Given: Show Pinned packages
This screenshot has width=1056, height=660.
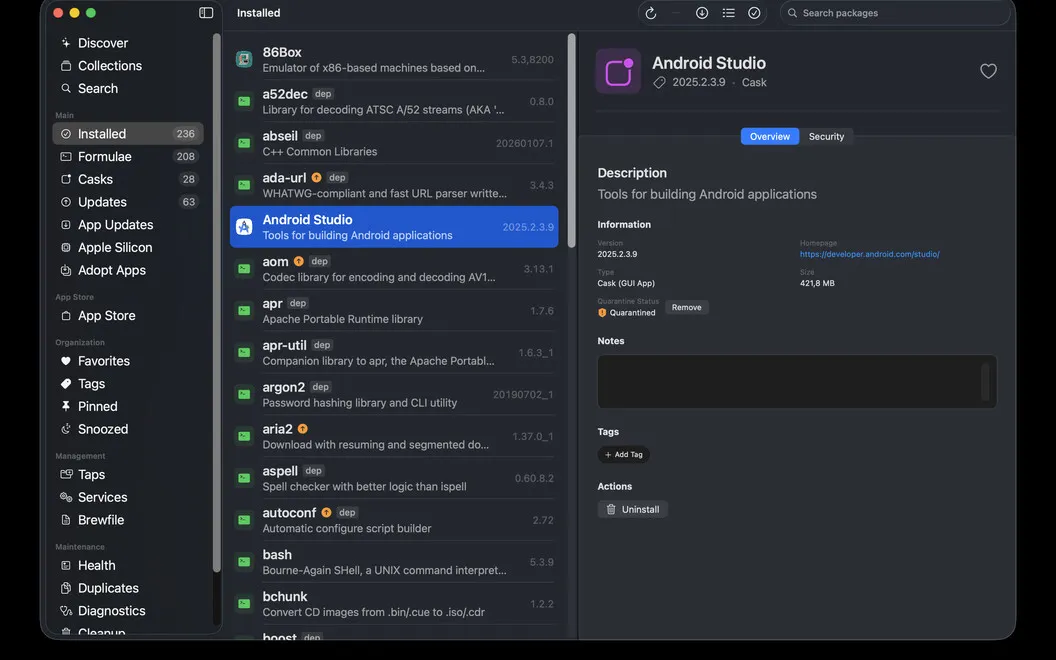Looking at the screenshot, I should pyautogui.click(x=128, y=407).
